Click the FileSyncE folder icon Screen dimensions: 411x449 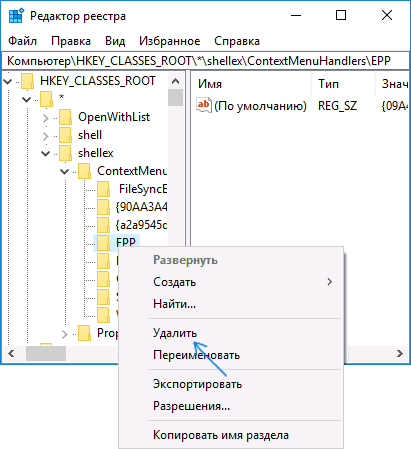coord(103,189)
